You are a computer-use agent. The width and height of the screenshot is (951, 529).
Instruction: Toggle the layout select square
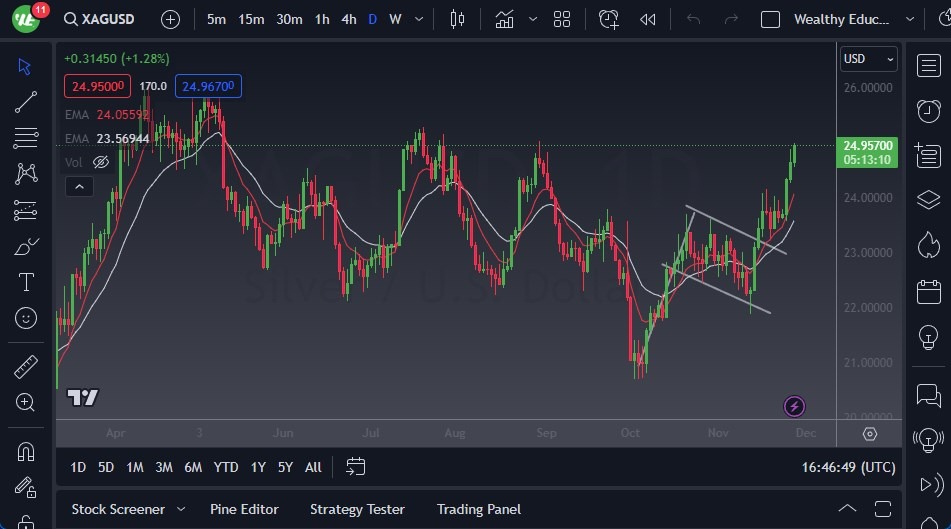(770, 19)
